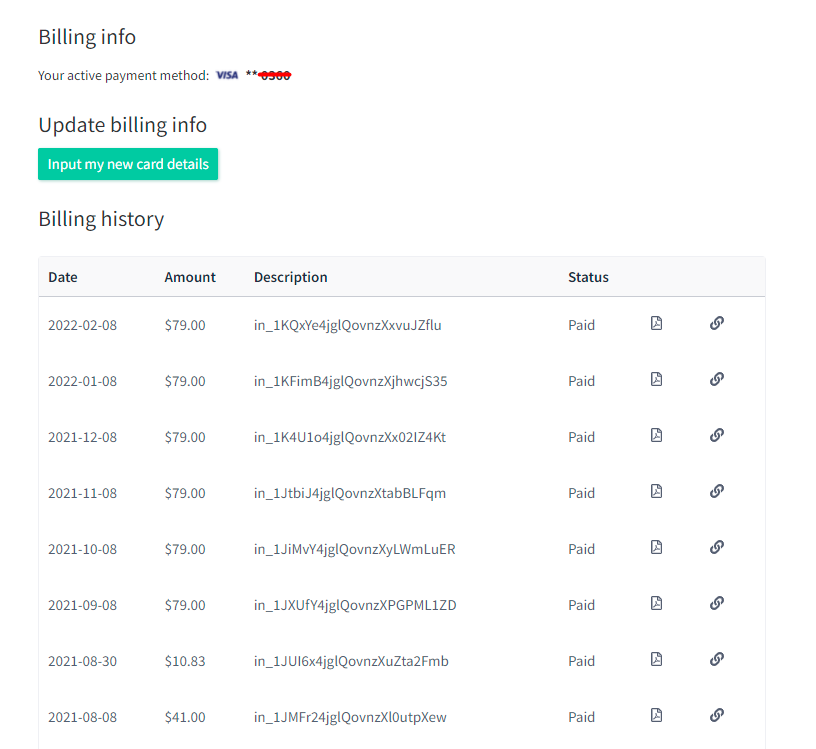The height and width of the screenshot is (749, 816).
Task: Click the Status column header
Action: point(588,277)
